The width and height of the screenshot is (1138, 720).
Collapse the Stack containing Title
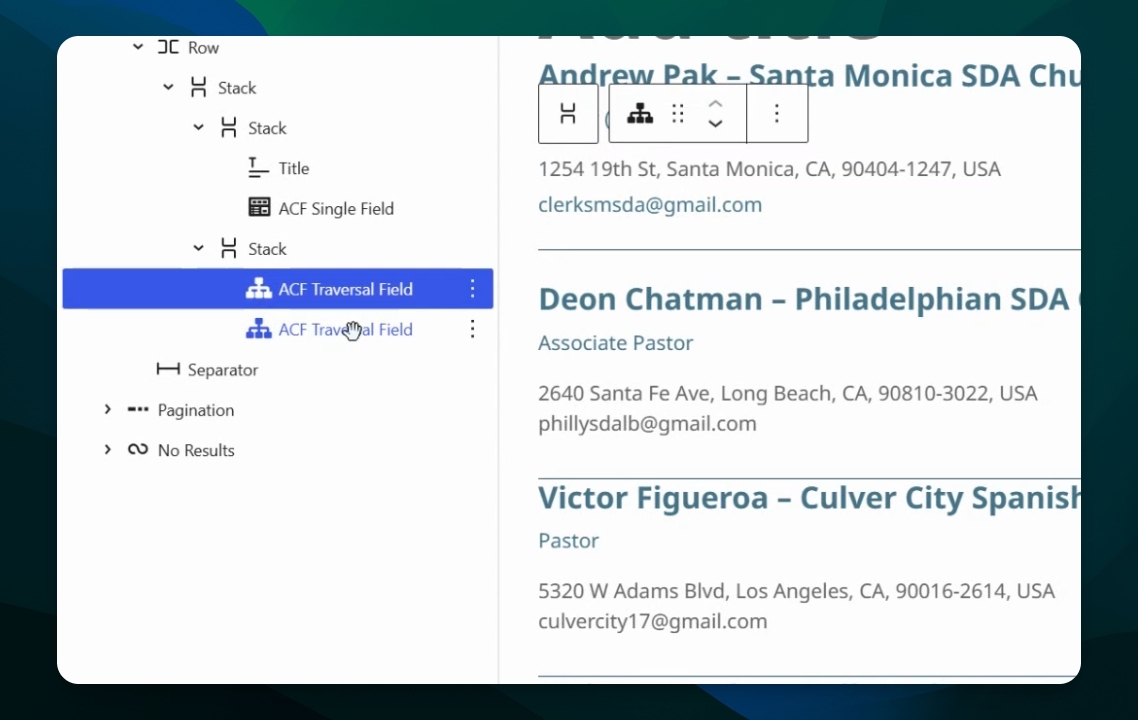point(199,128)
